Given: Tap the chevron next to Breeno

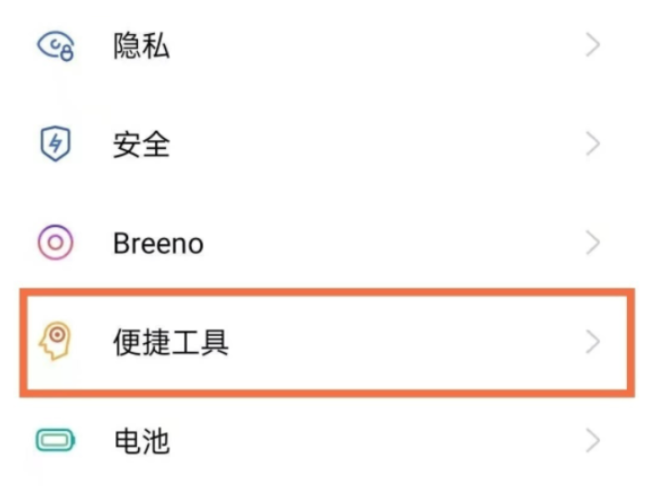Looking at the screenshot, I should pos(593,242).
